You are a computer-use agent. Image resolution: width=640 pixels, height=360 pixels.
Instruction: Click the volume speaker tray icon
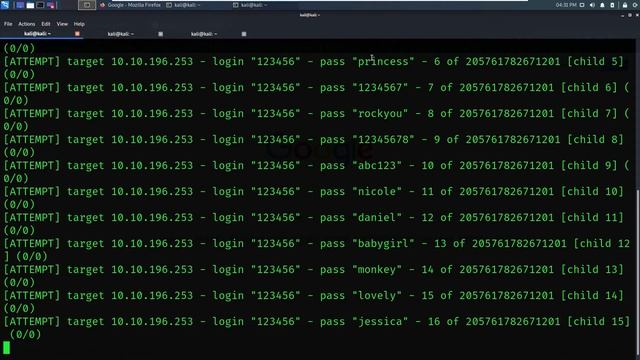coord(592,5)
